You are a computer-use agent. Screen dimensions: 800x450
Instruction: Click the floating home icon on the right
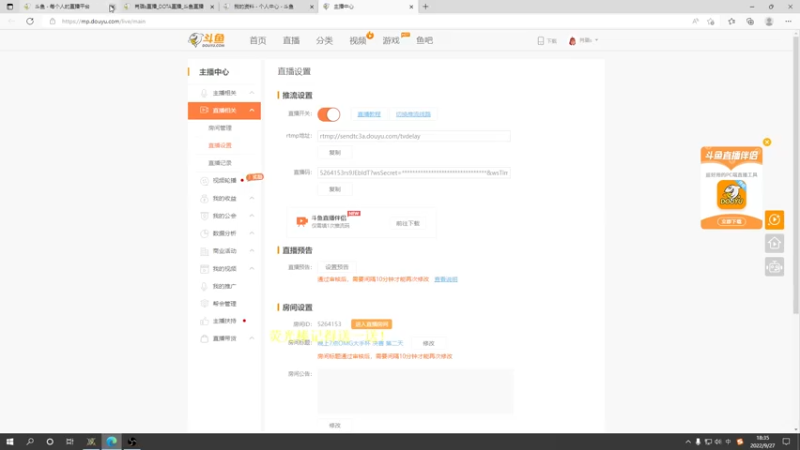[x=774, y=243]
